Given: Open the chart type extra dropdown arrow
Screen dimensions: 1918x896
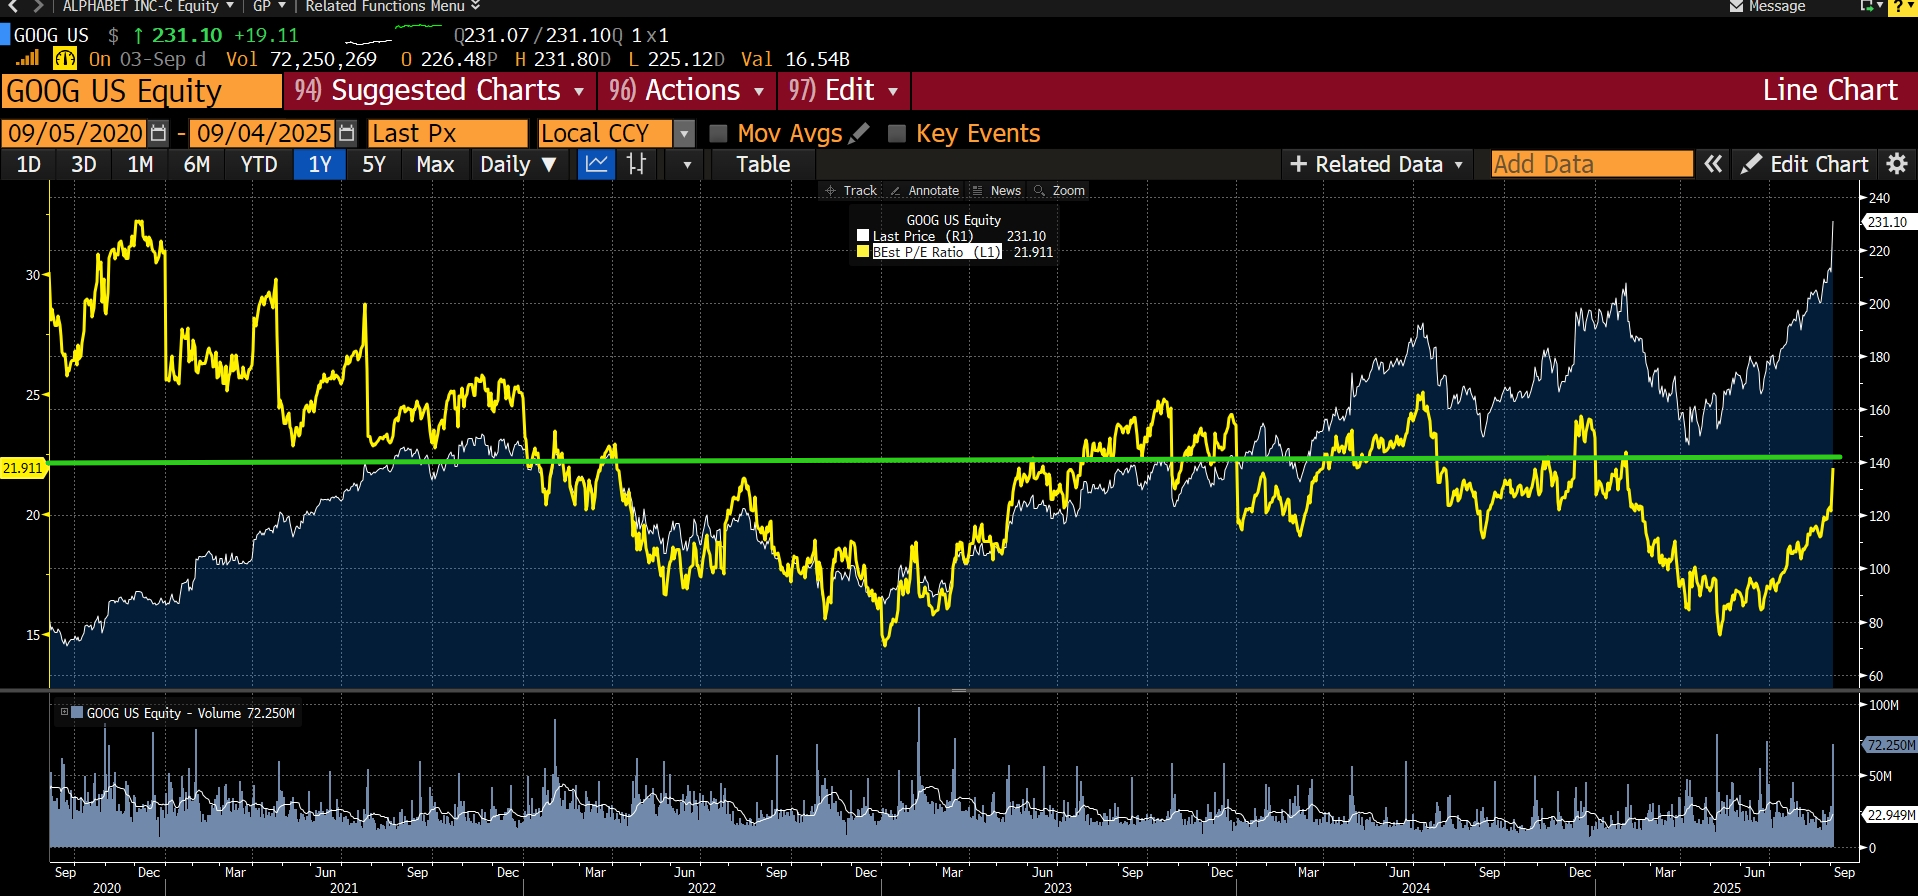Looking at the screenshot, I should click(686, 164).
